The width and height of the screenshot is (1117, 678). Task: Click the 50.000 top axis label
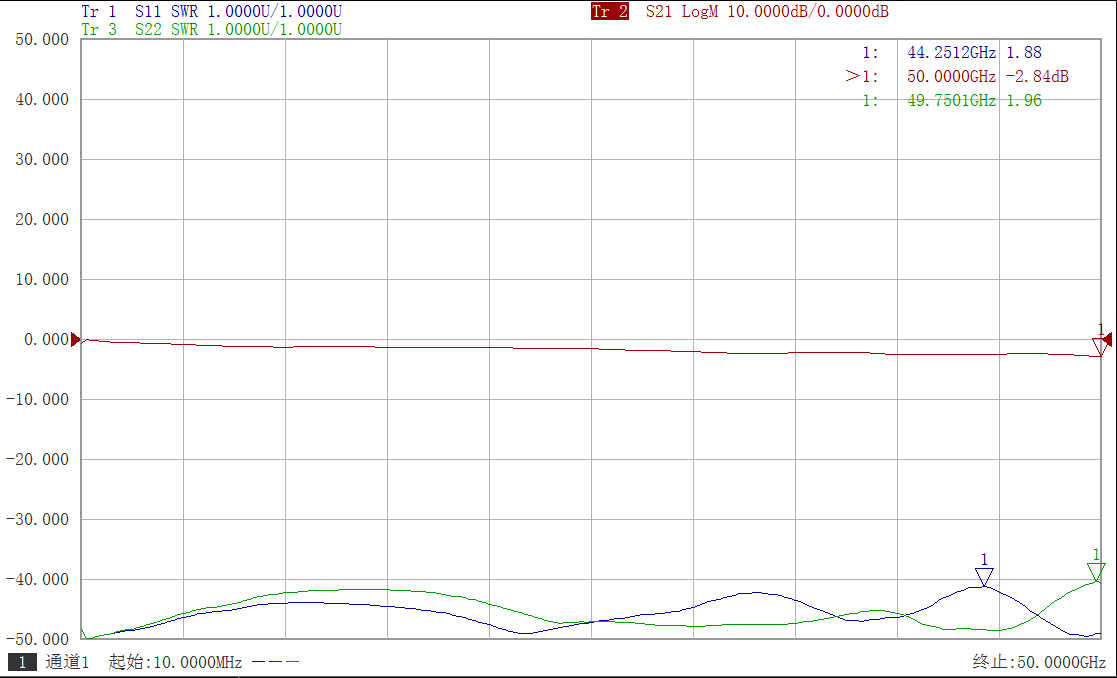42,40
